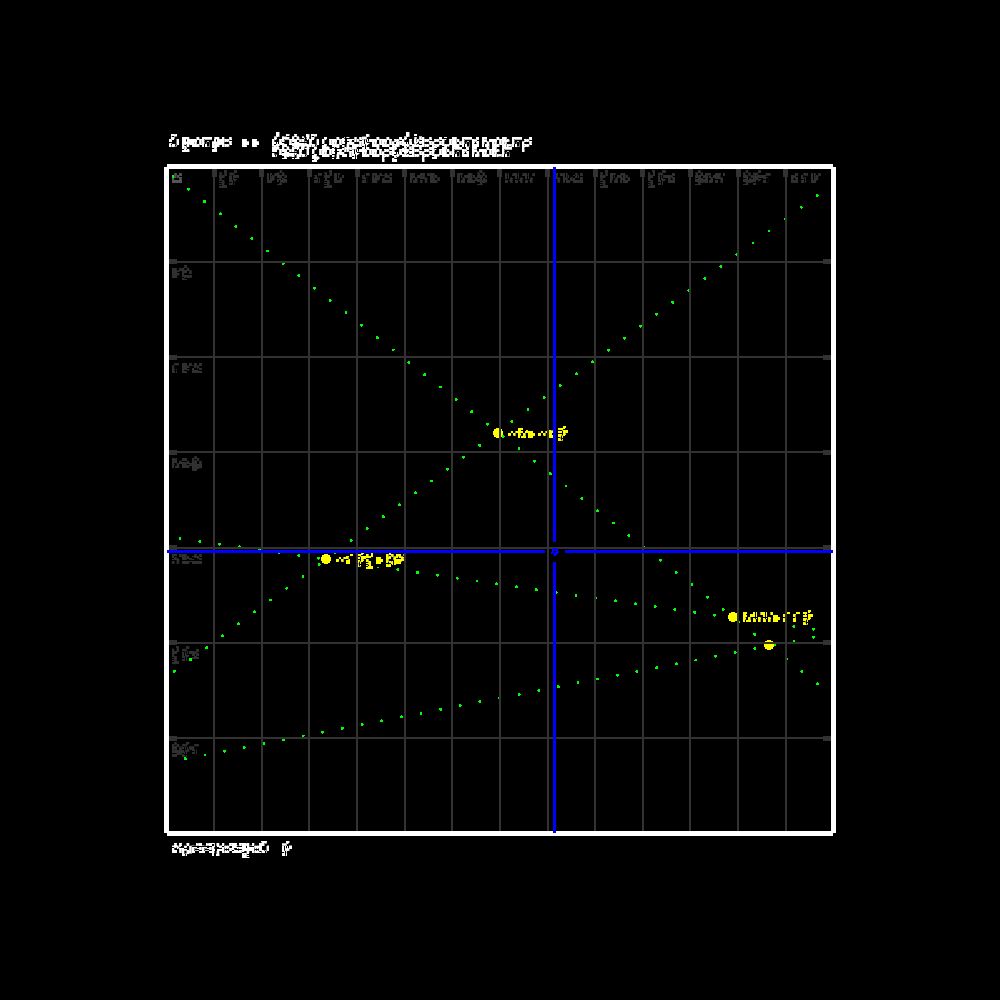
Task: Click the top-right corner column label
Action: tap(805, 178)
